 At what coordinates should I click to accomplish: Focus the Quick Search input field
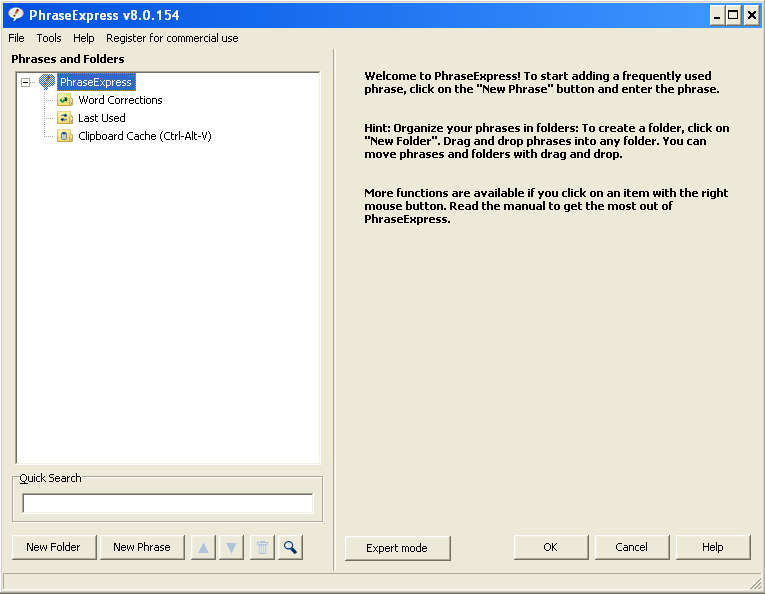tap(167, 503)
